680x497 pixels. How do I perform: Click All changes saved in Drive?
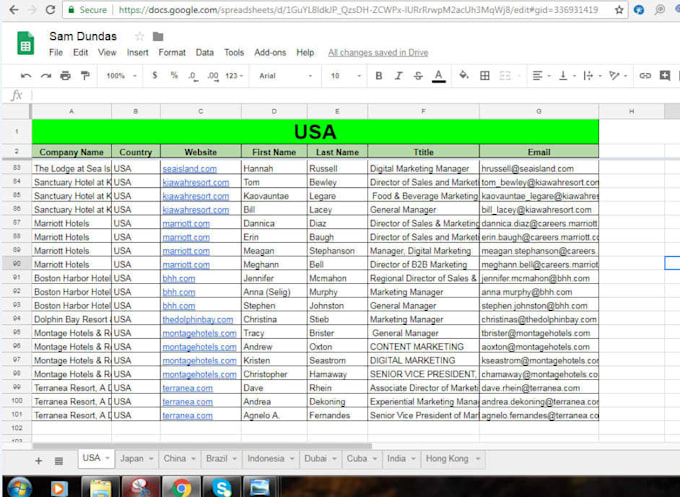(x=378, y=52)
